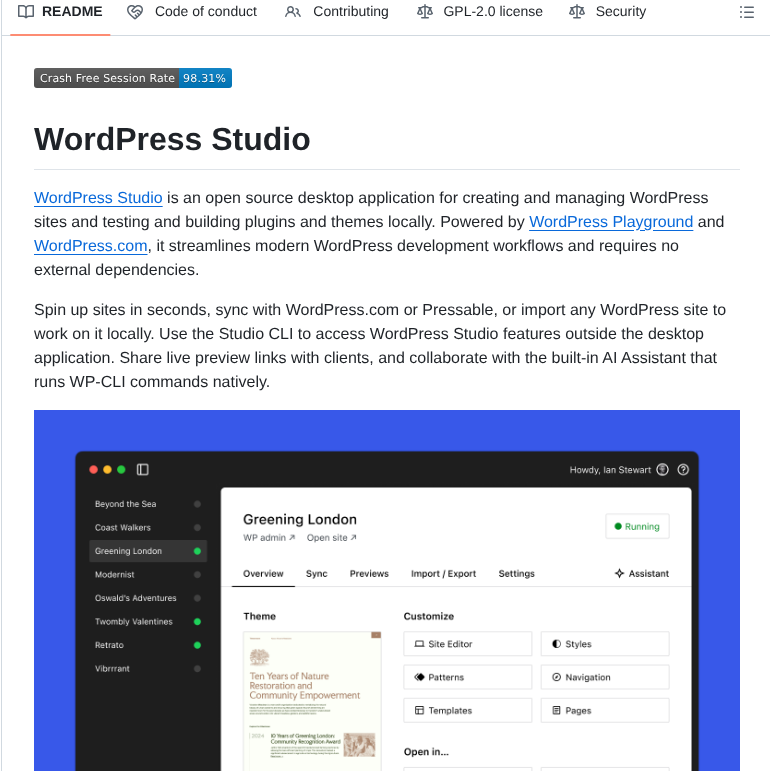Open the README outline list icon
This screenshot has width=770, height=771.
[x=746, y=12]
